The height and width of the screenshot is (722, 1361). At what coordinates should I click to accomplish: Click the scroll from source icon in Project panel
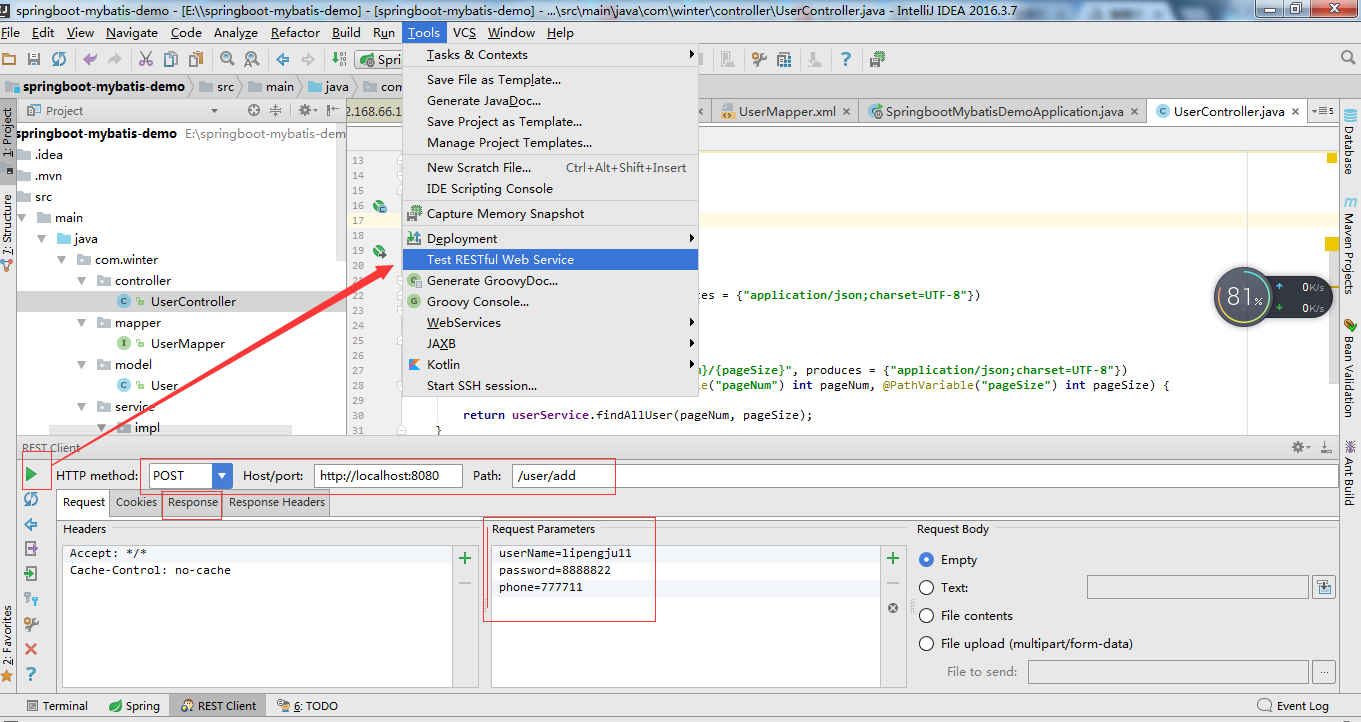pyautogui.click(x=254, y=110)
